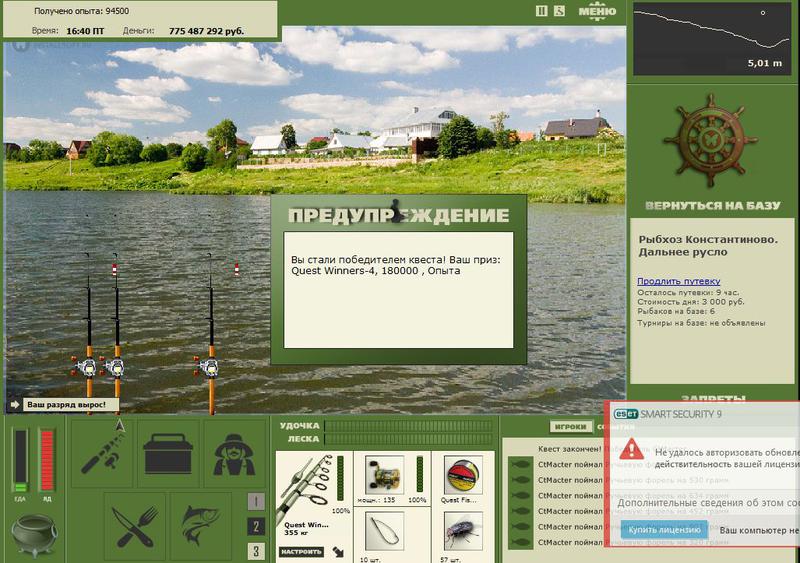Click the ЛЕСКА tension bar
The image size is (800, 563).
pyautogui.click(x=409, y=439)
